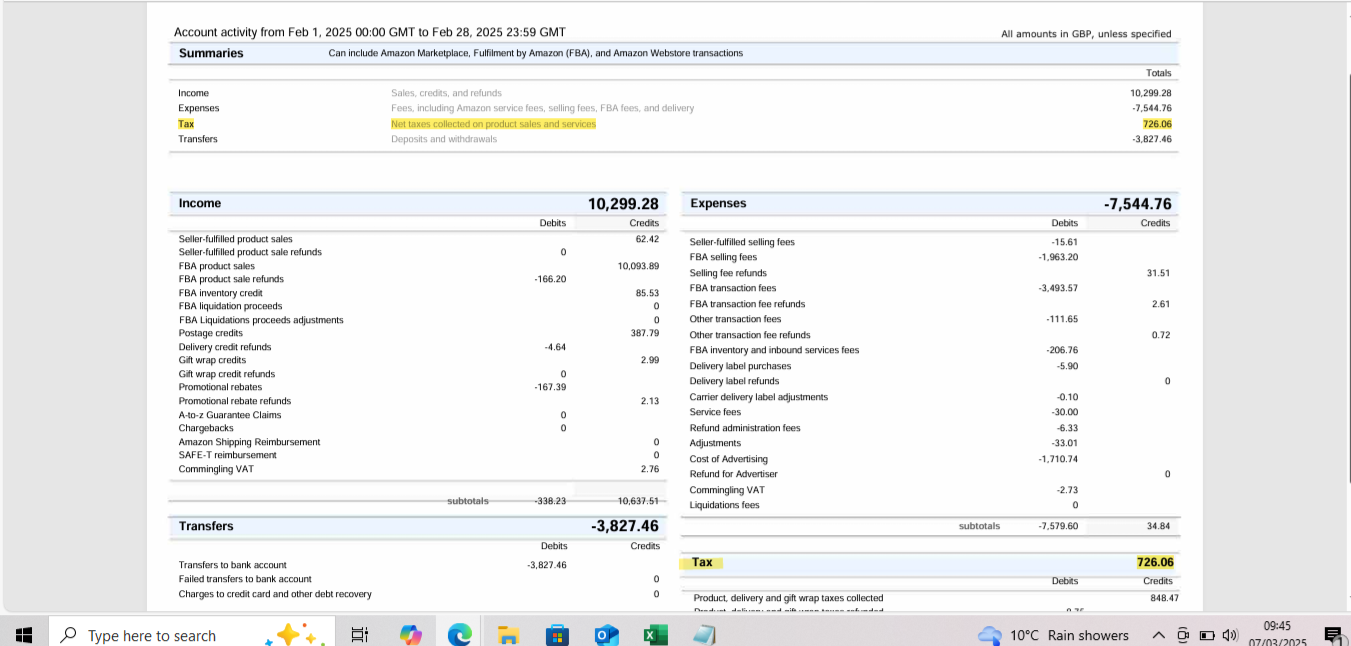1351x646 pixels.
Task: Click the Expenses section total -7,544.76
Action: click(1138, 204)
